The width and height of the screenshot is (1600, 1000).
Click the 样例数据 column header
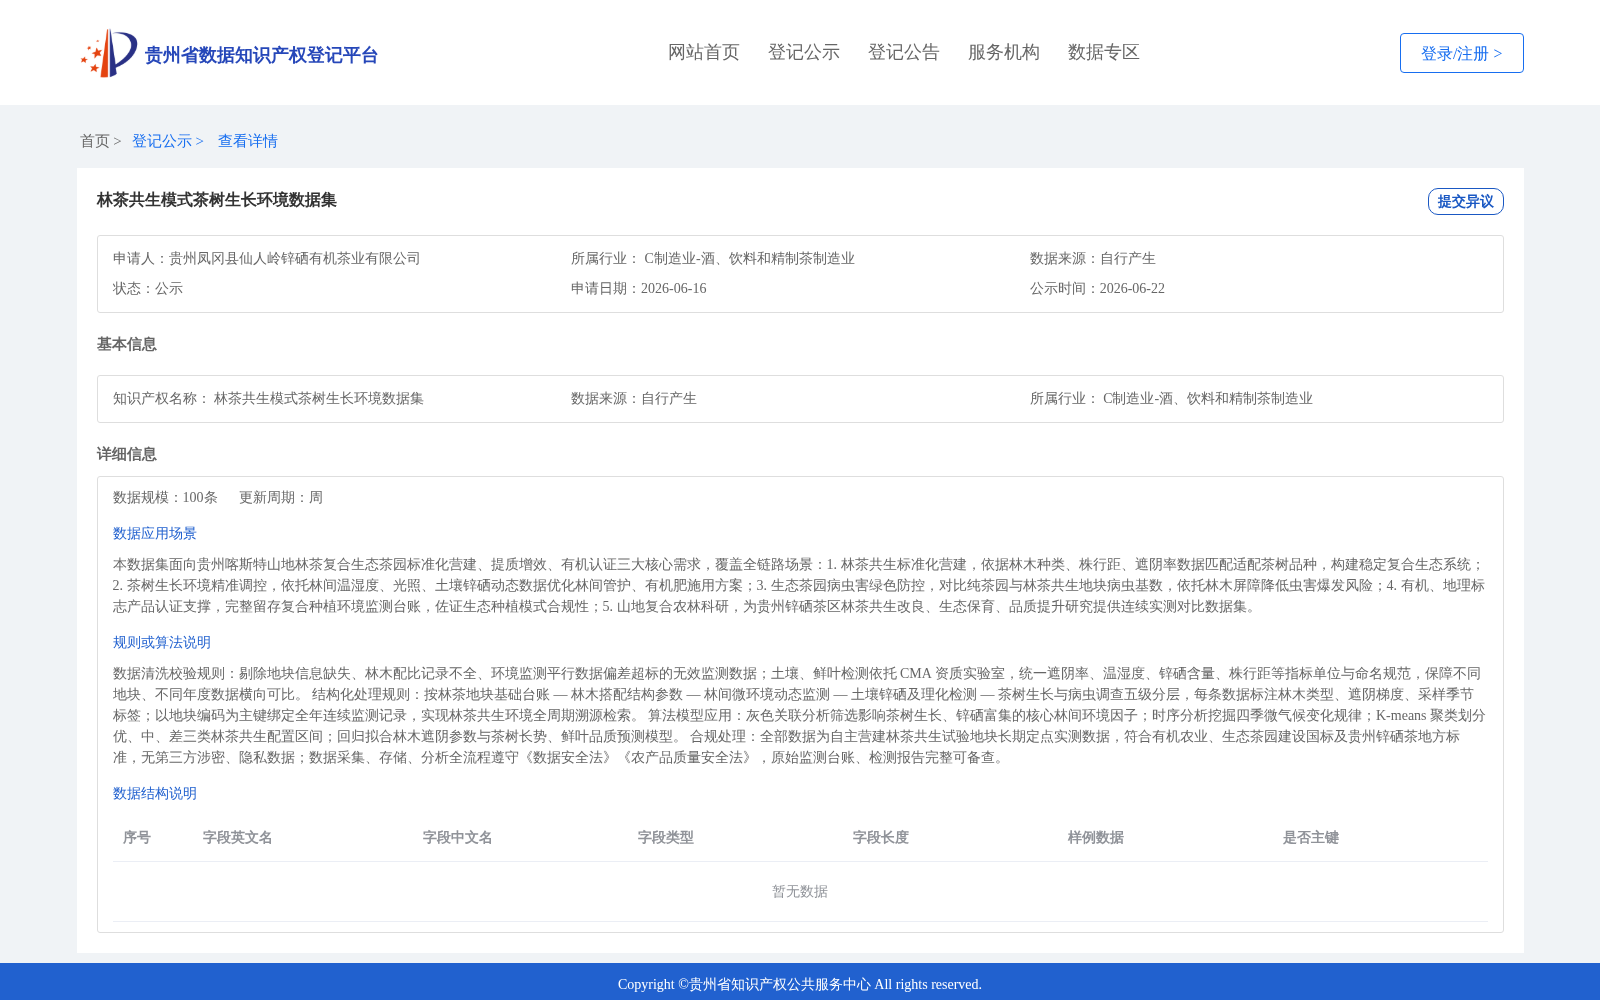[x=1096, y=837]
